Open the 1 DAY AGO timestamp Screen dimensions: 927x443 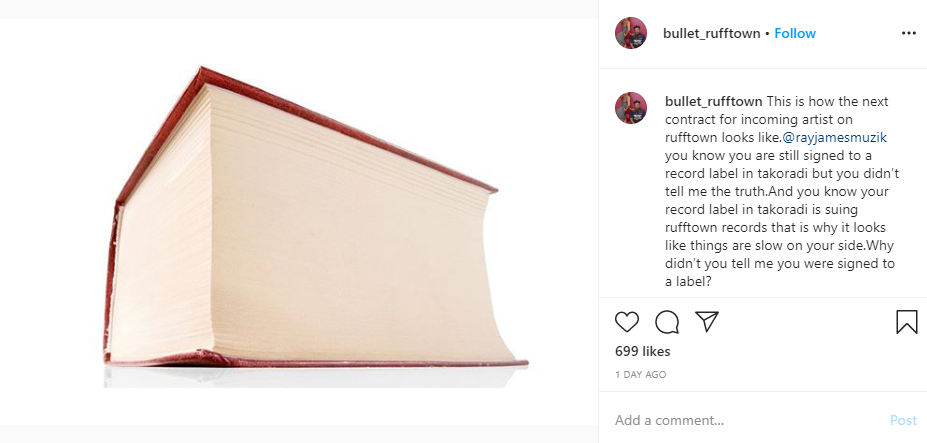640,374
